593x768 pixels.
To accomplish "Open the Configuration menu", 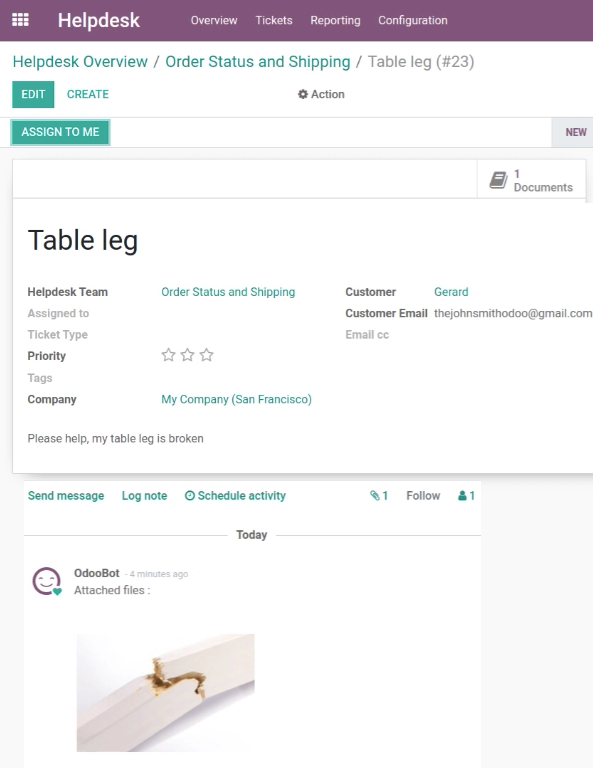I will coord(413,21).
